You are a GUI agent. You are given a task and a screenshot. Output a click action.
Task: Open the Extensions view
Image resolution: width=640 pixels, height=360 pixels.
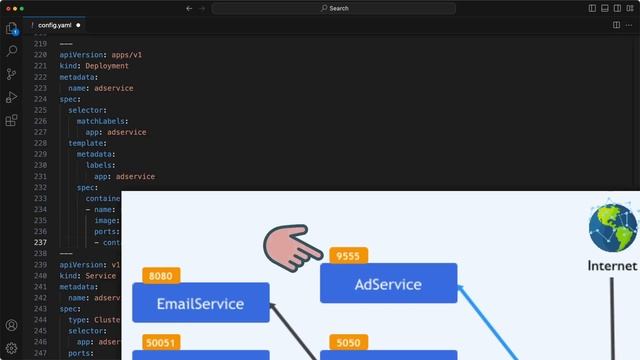click(11, 120)
